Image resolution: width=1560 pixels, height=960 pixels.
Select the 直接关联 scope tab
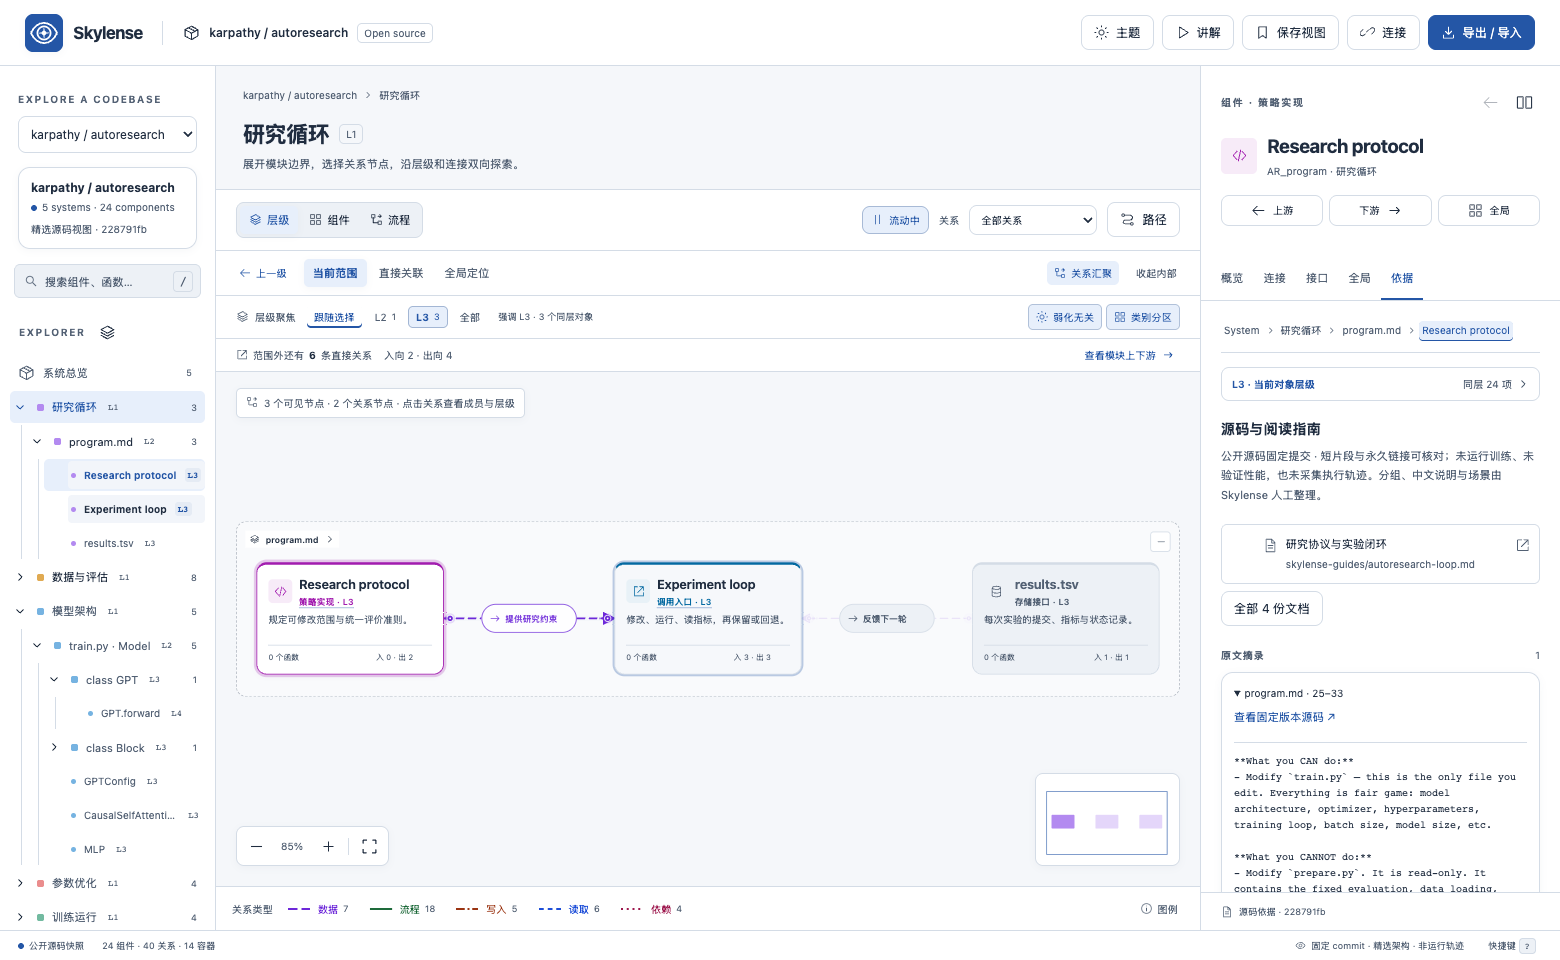point(401,273)
